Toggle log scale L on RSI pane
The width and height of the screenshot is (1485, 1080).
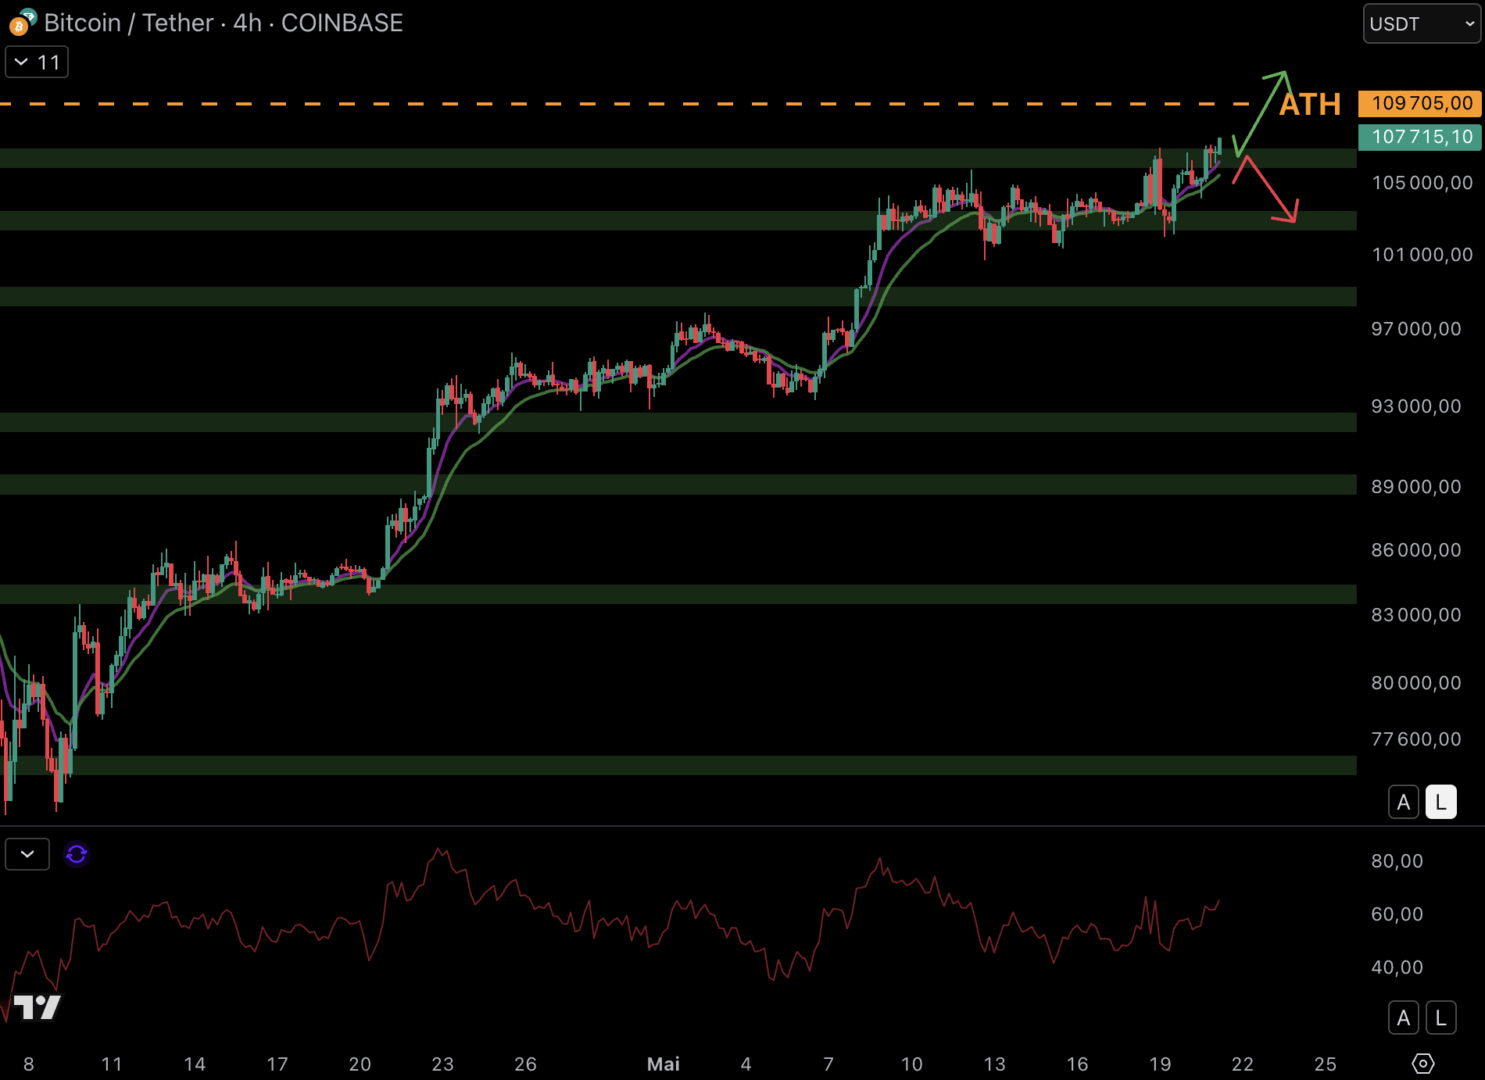[x=1441, y=1018]
